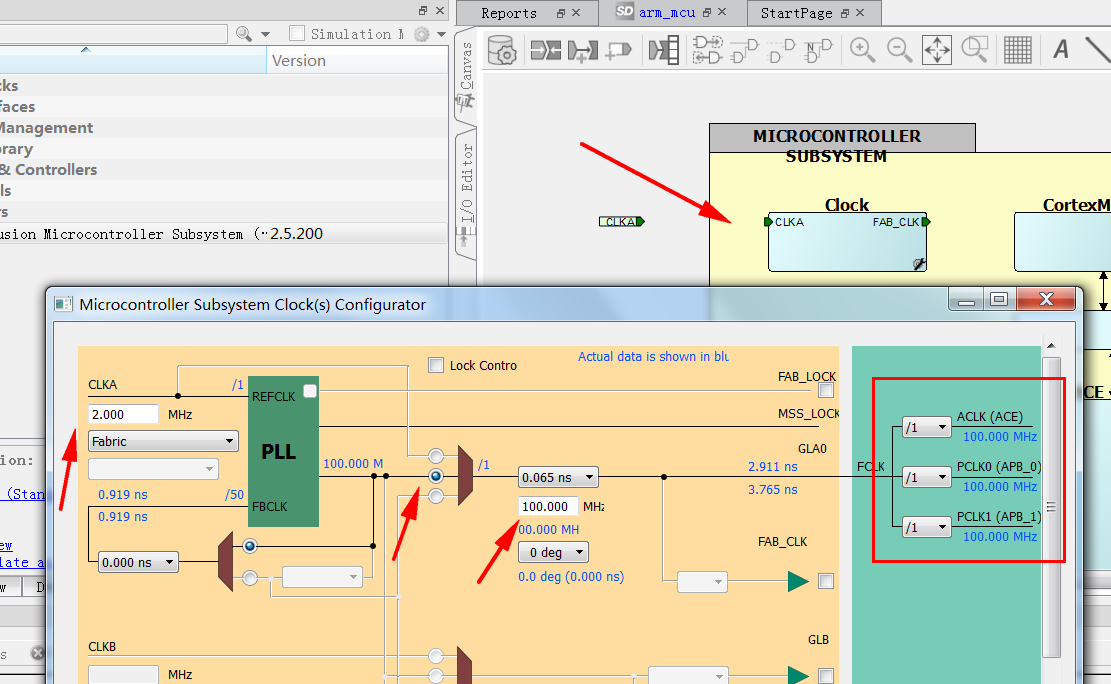The image size is (1111, 684).
Task: Click the Clock block in the canvas
Action: click(846, 245)
